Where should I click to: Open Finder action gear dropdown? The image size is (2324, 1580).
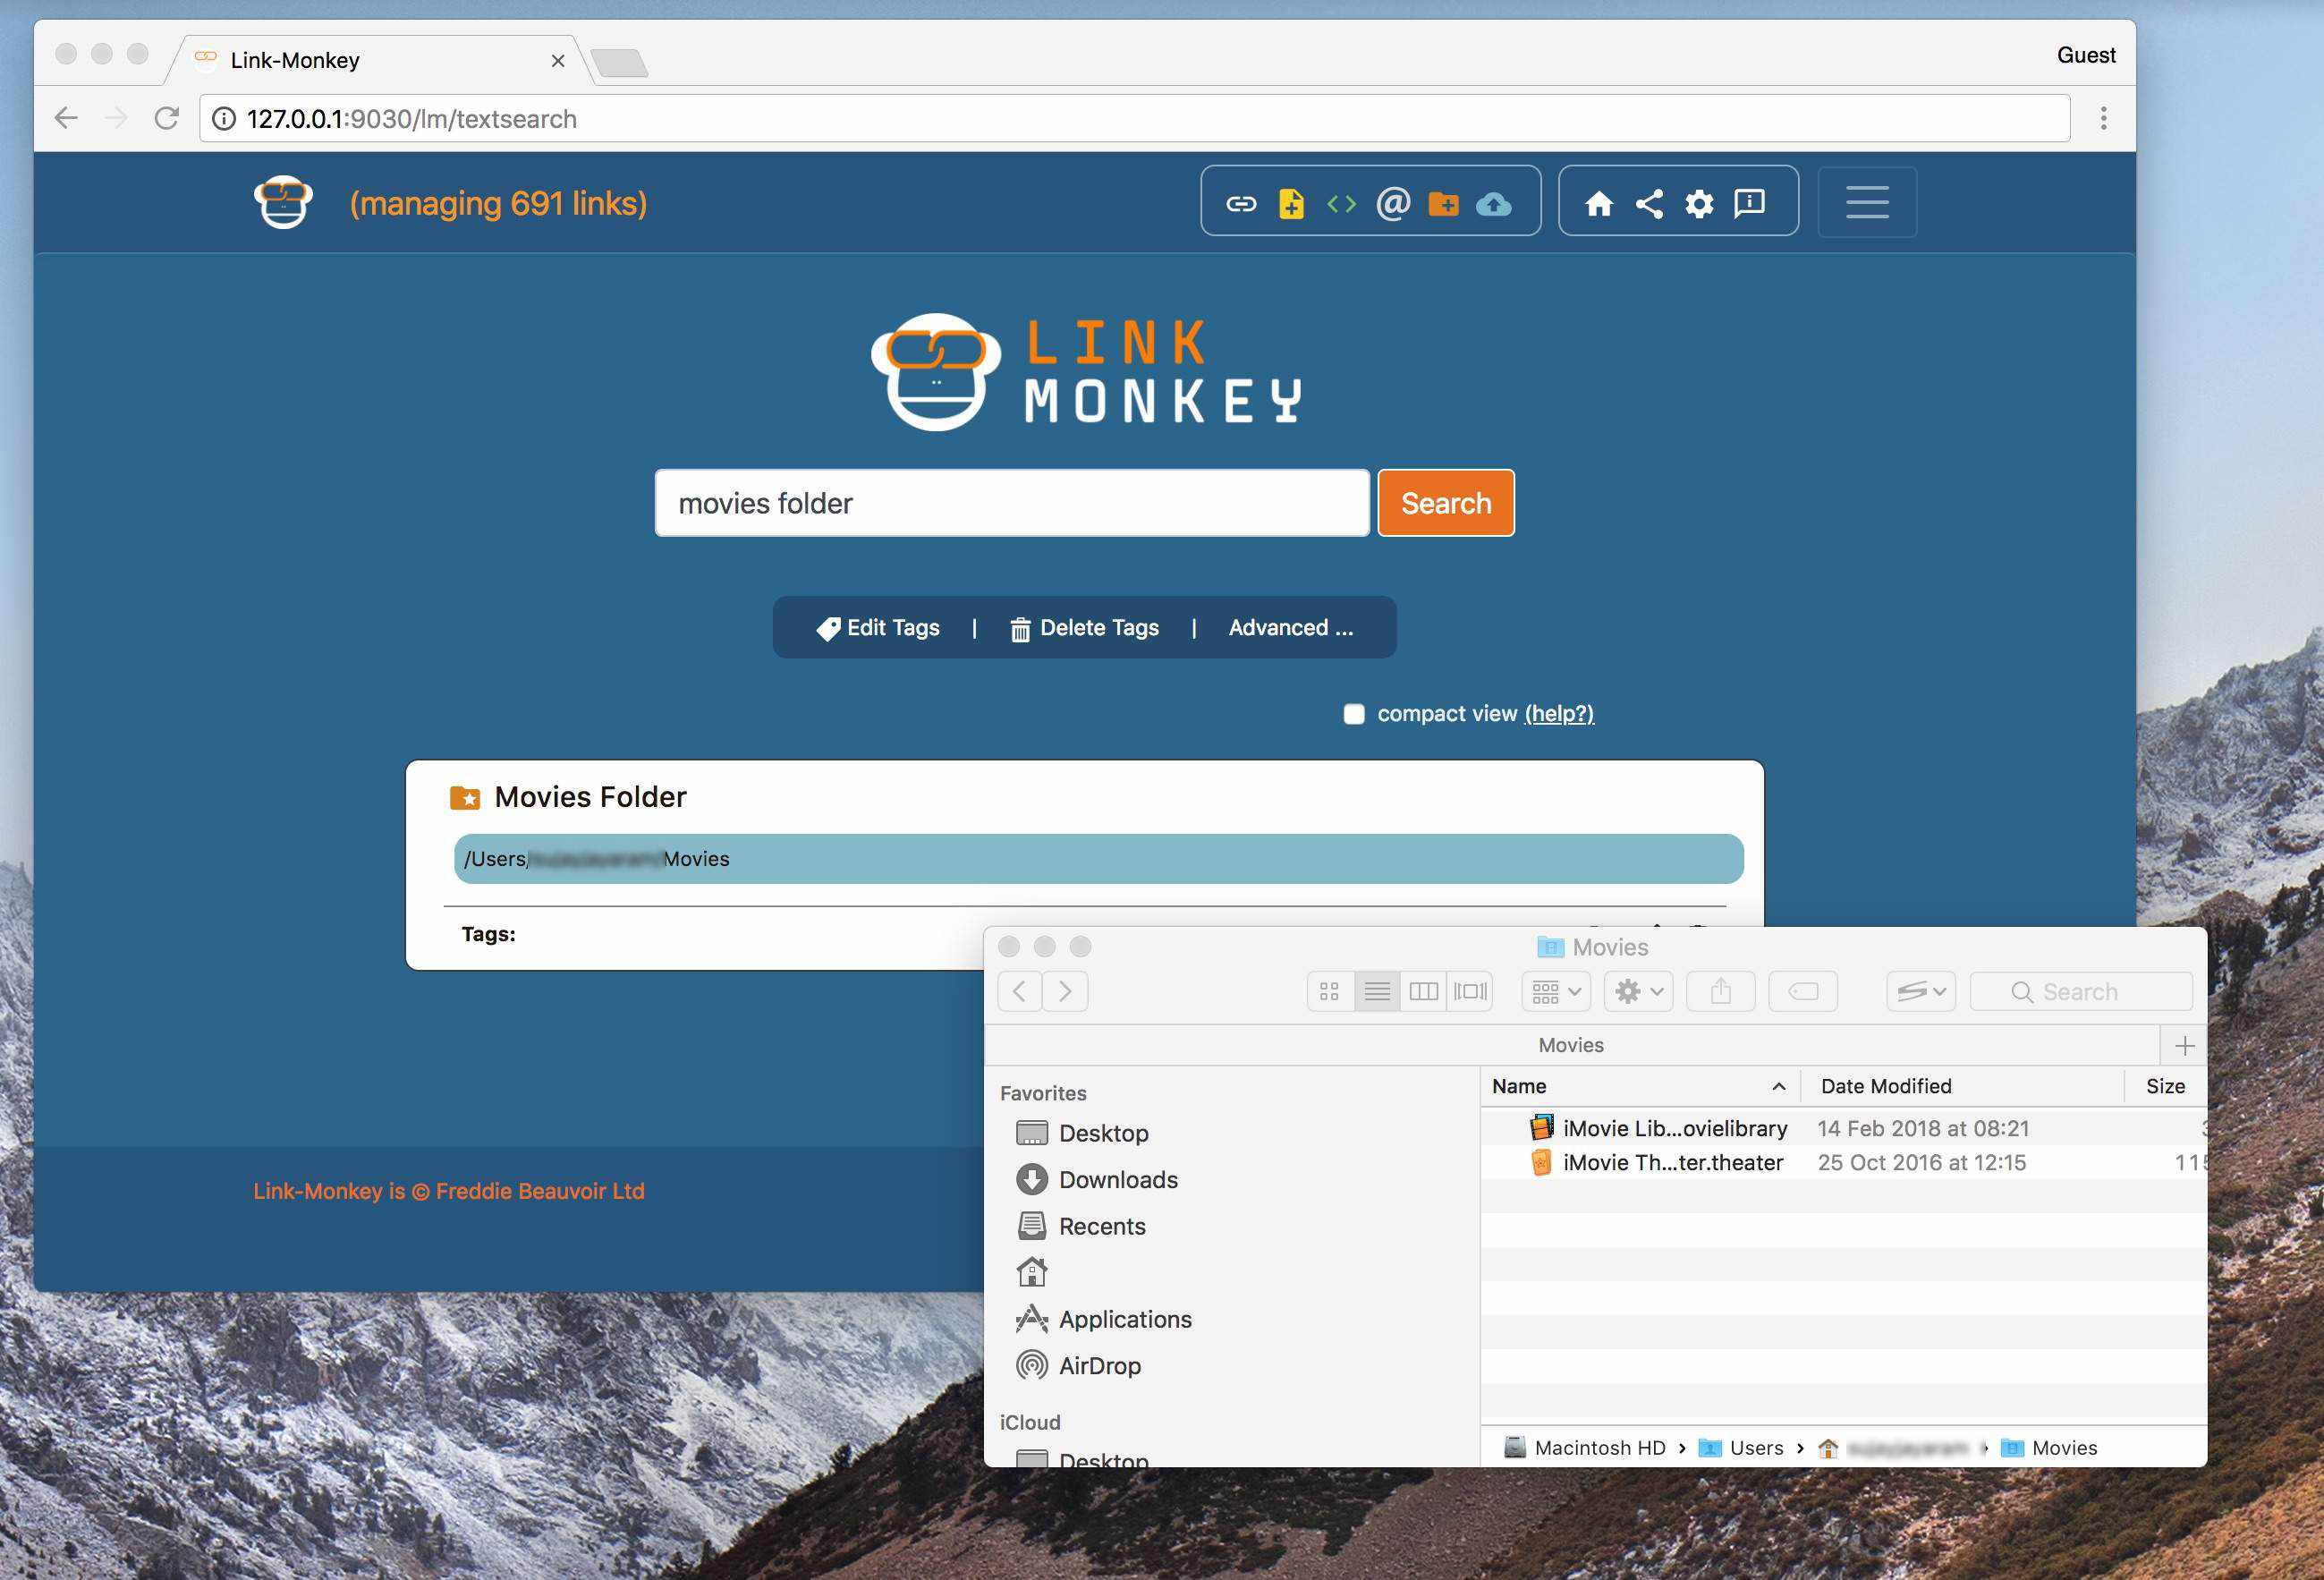click(x=1639, y=991)
